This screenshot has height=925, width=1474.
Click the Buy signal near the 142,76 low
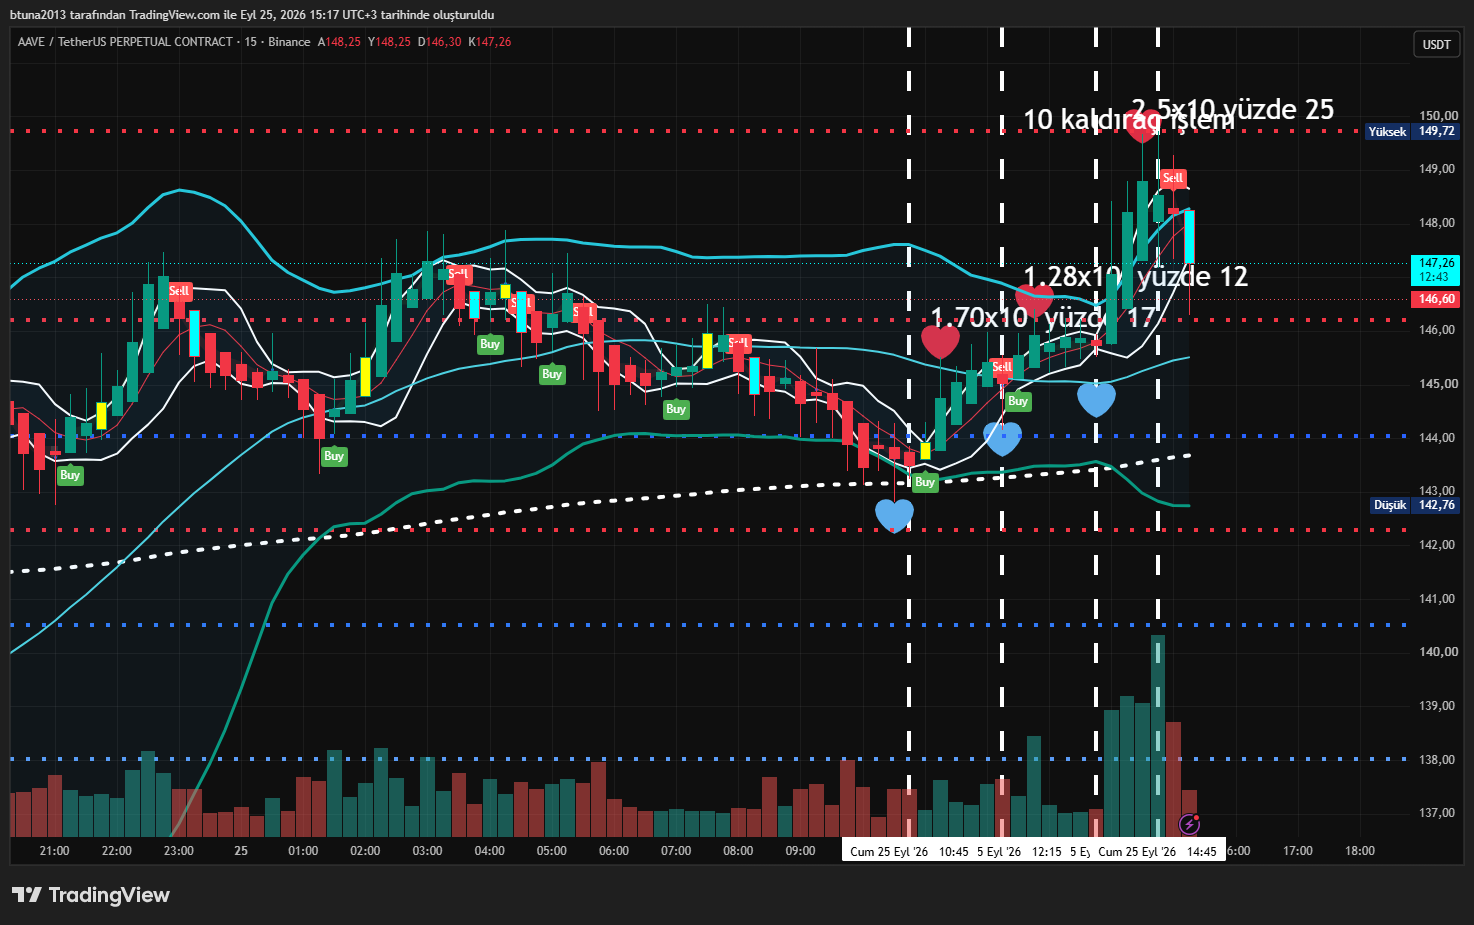coord(925,482)
